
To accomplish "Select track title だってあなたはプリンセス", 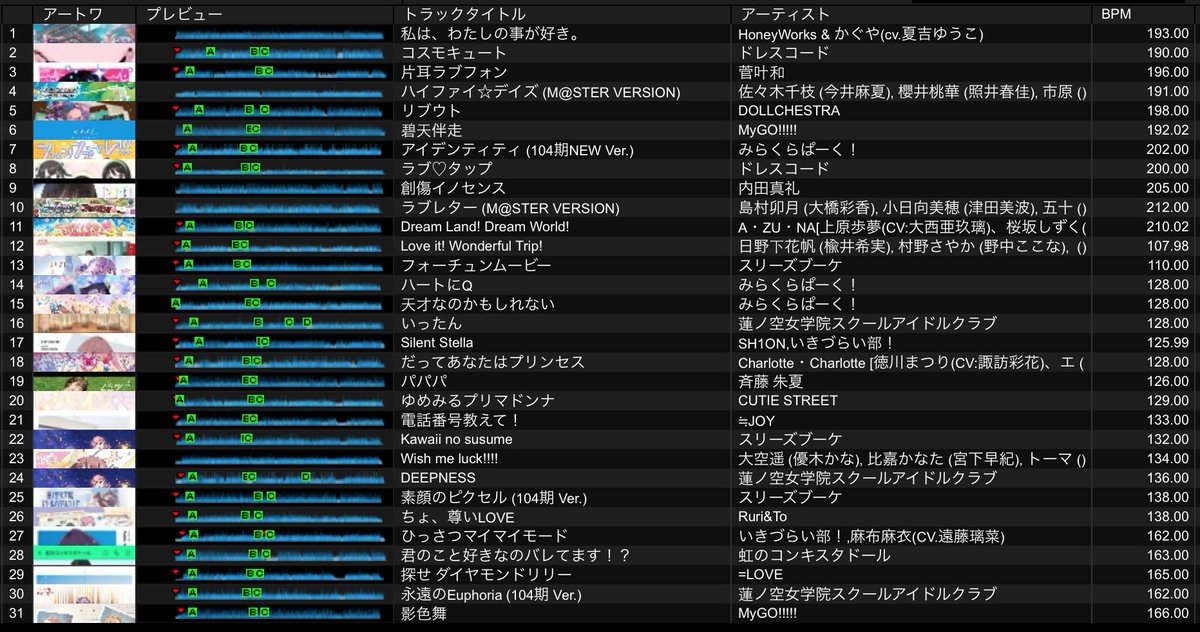I will 492,362.
